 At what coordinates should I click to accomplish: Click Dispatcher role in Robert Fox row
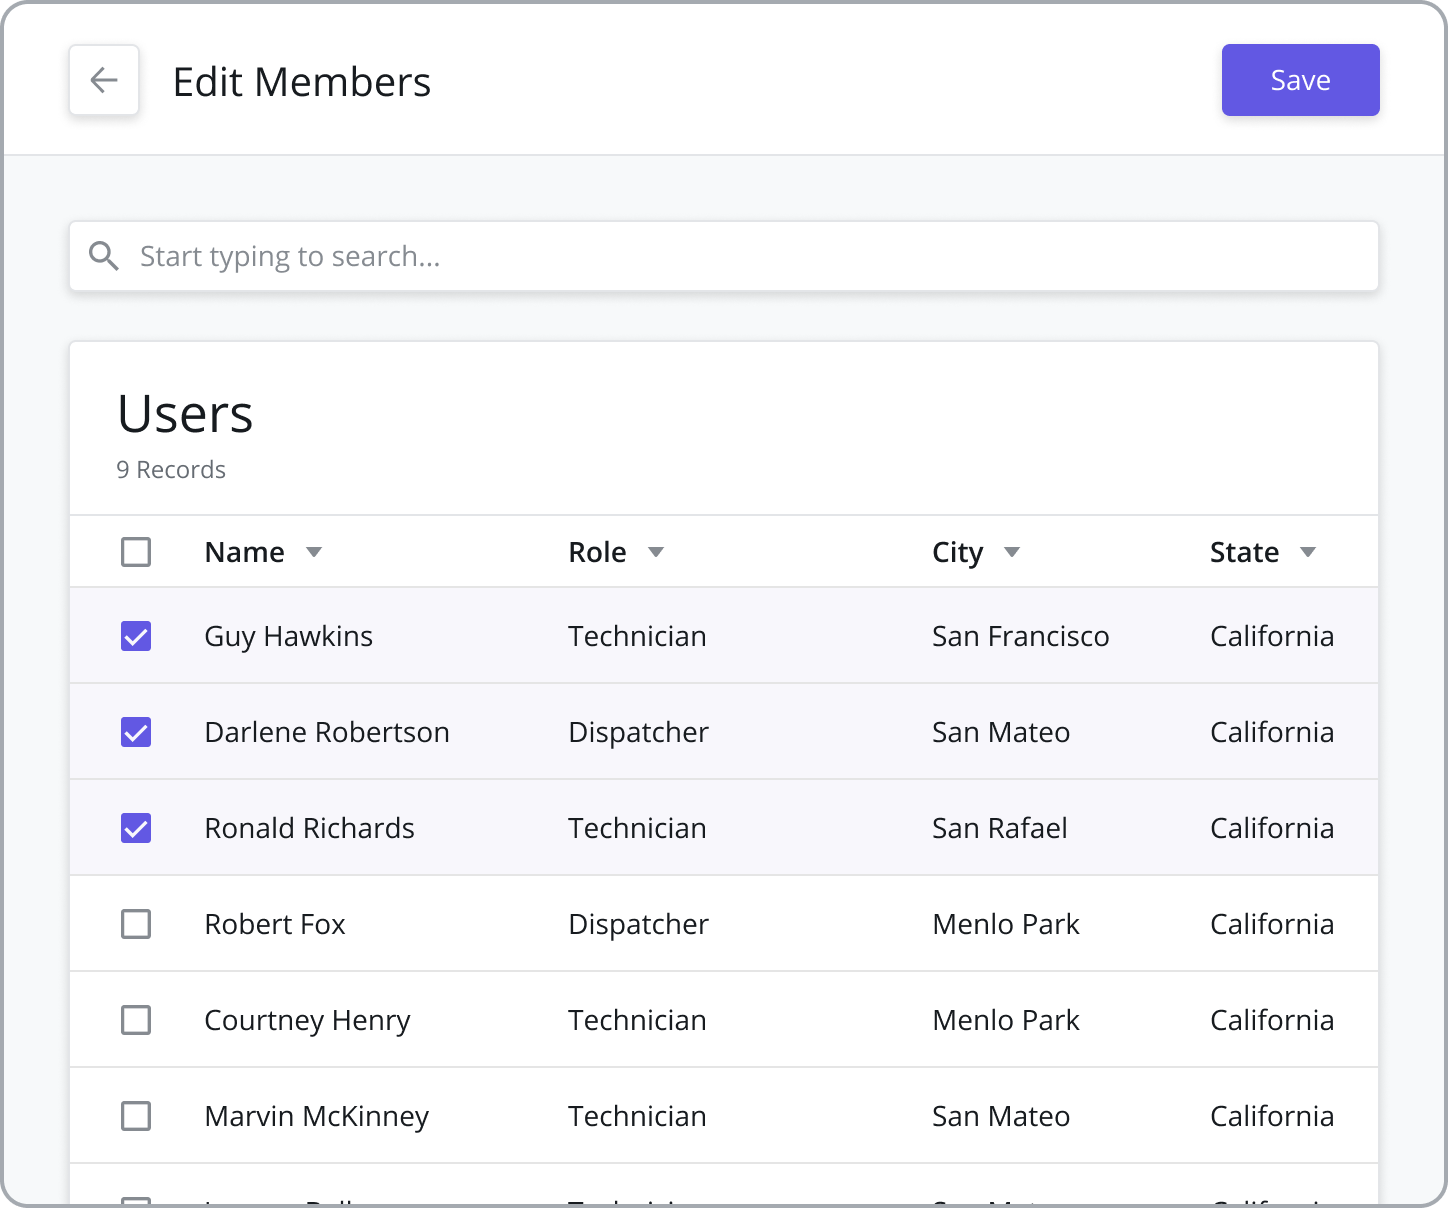tap(639, 925)
